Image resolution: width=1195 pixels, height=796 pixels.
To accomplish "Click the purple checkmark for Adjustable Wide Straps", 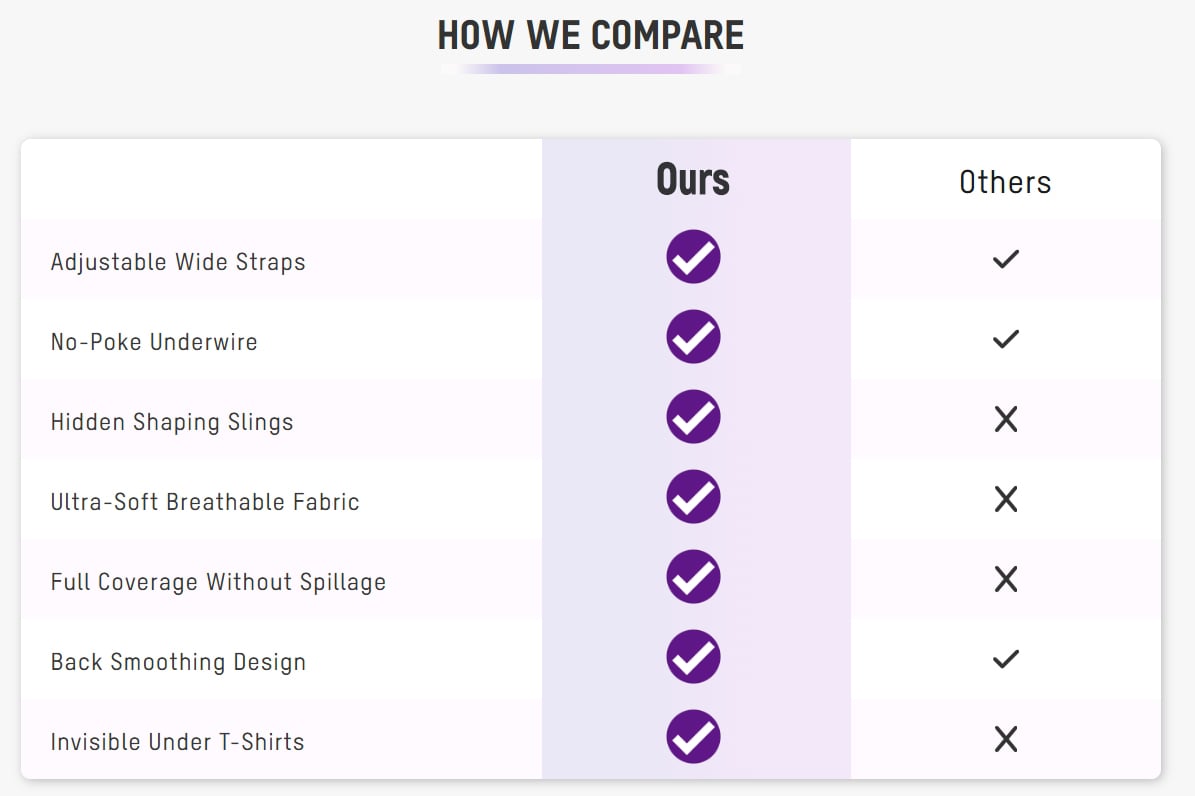I will [x=693, y=257].
